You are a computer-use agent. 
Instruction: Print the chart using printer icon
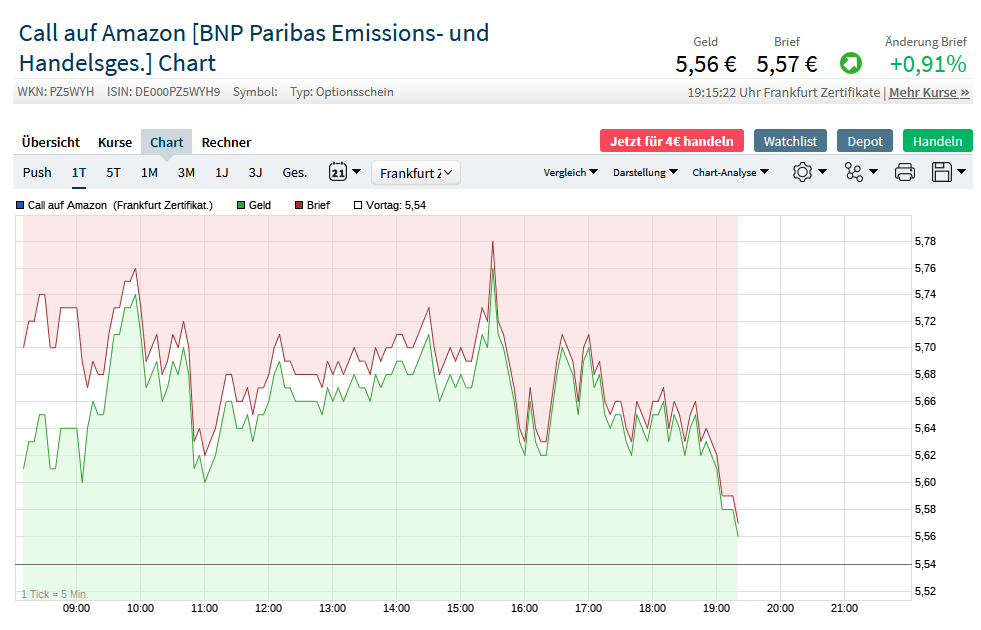[x=905, y=172]
